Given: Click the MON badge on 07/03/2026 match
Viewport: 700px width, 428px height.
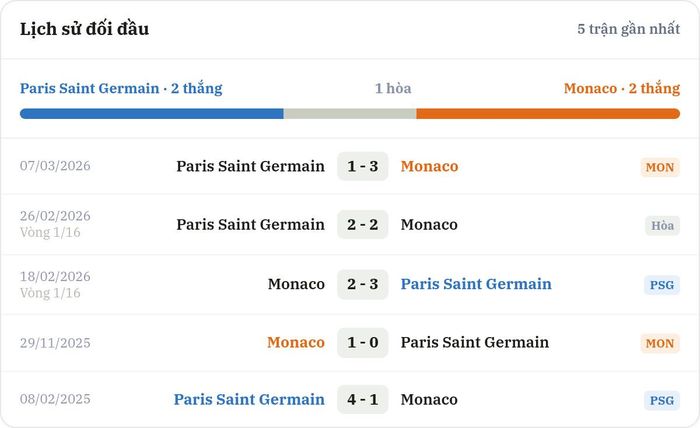Looking at the screenshot, I should tap(660, 167).
